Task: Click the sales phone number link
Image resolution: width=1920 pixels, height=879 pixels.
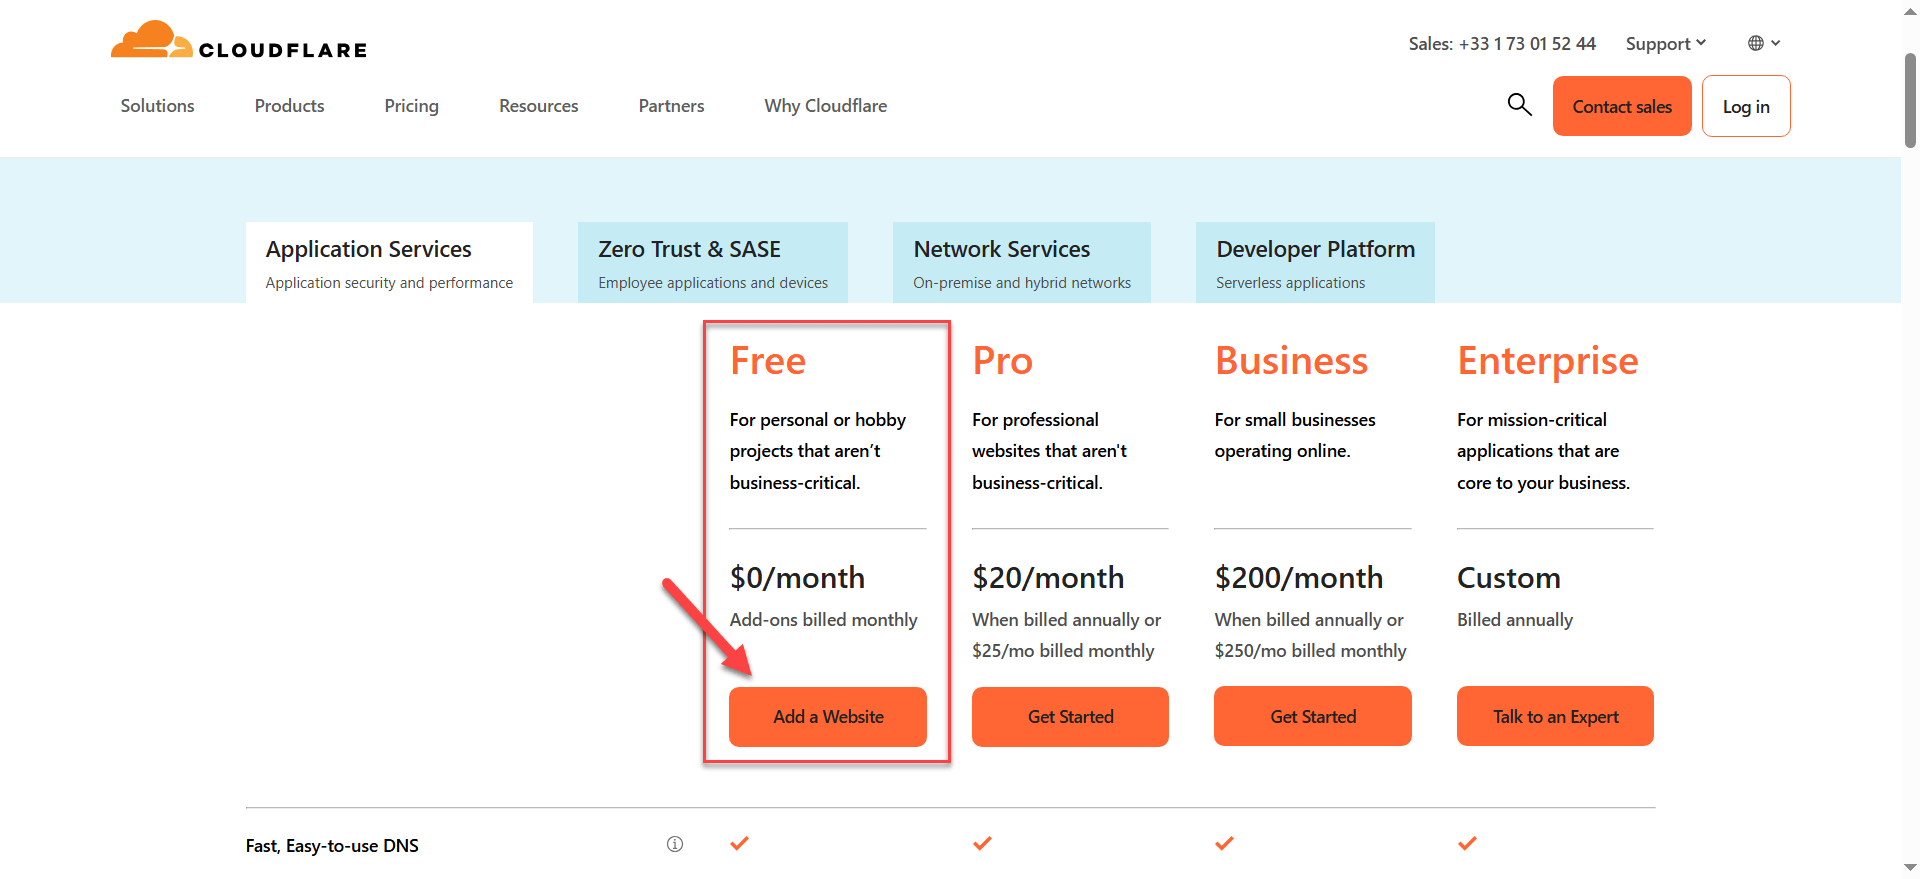Action: coord(1527,44)
